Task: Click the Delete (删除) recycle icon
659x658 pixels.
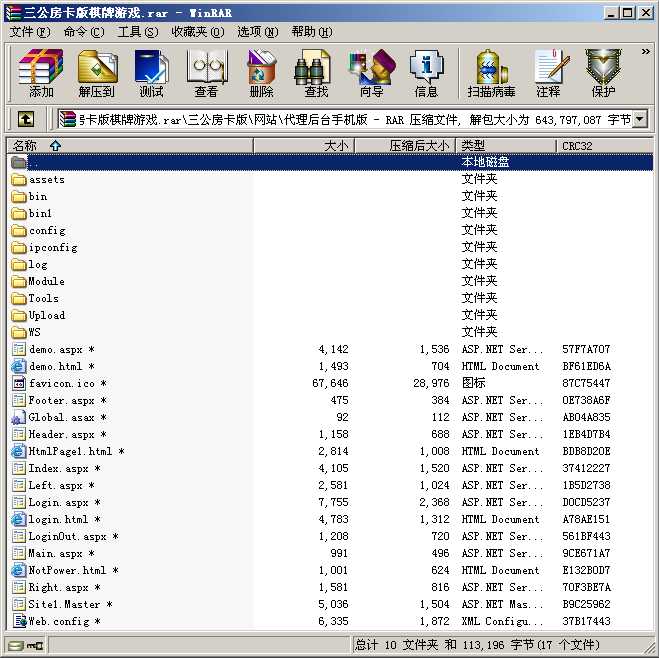Action: pos(261,66)
